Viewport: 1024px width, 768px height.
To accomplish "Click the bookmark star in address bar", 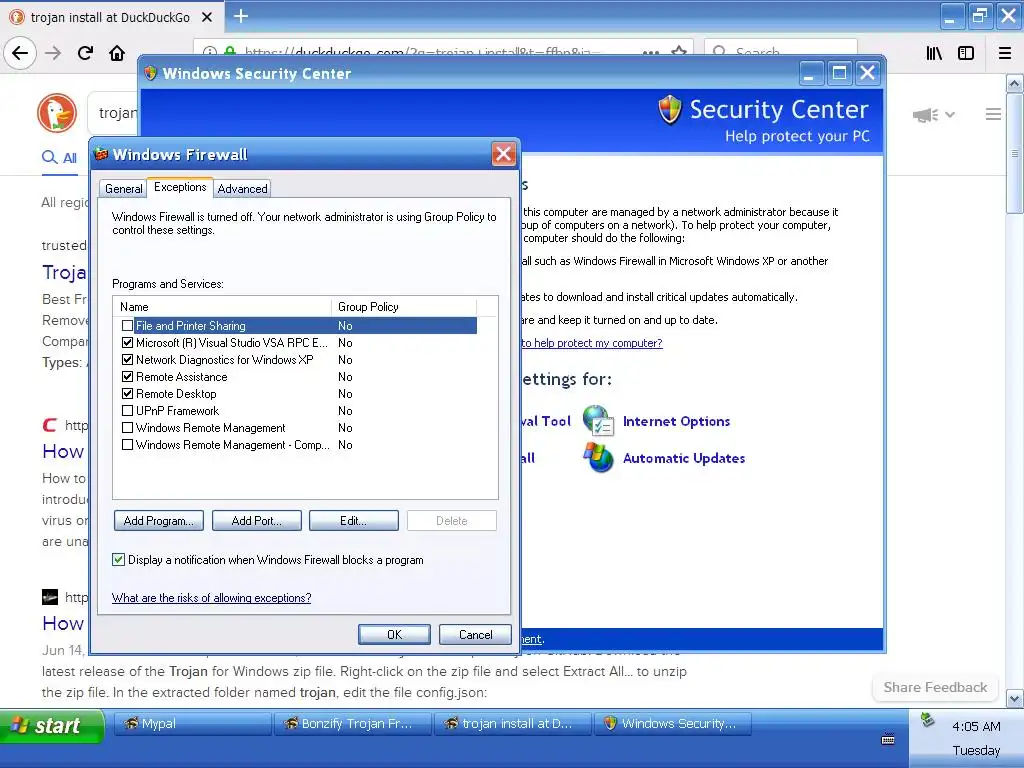I will (679, 52).
